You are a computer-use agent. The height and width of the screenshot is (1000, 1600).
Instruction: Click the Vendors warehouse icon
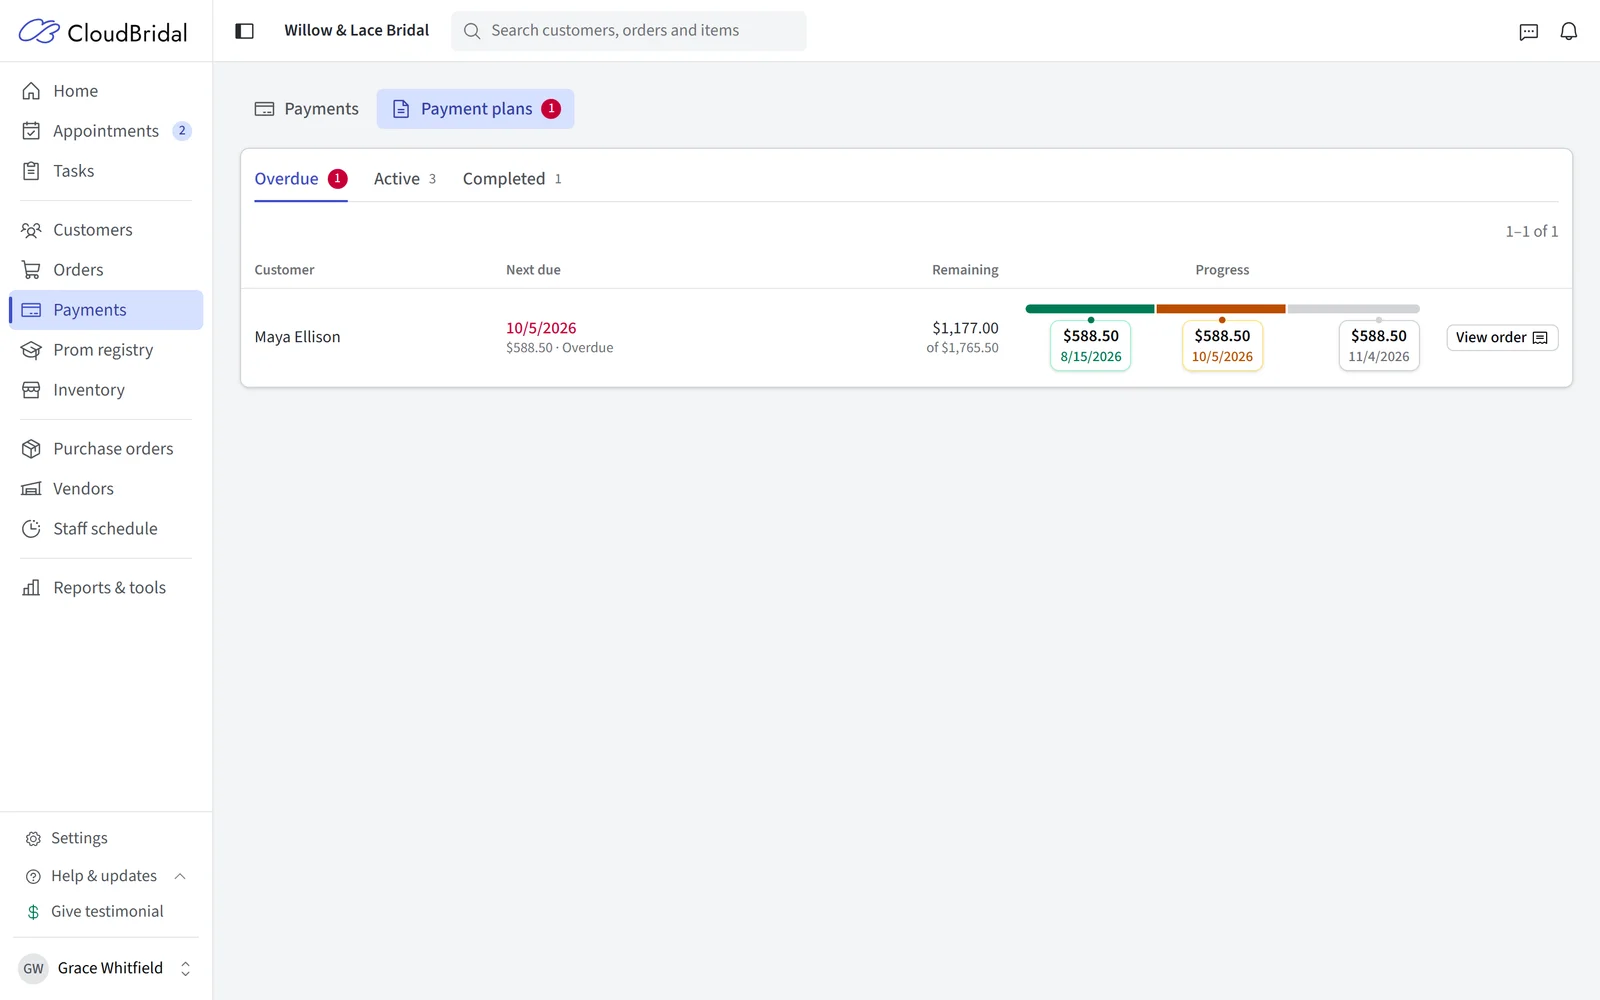[32, 489]
